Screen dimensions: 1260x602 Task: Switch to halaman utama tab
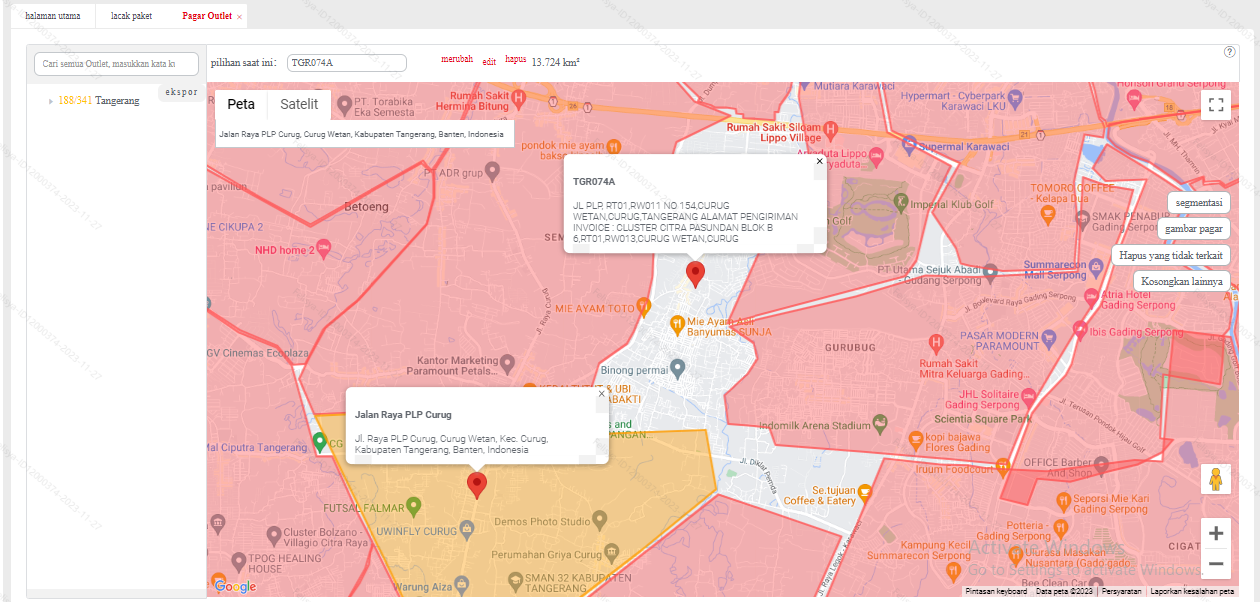click(53, 16)
